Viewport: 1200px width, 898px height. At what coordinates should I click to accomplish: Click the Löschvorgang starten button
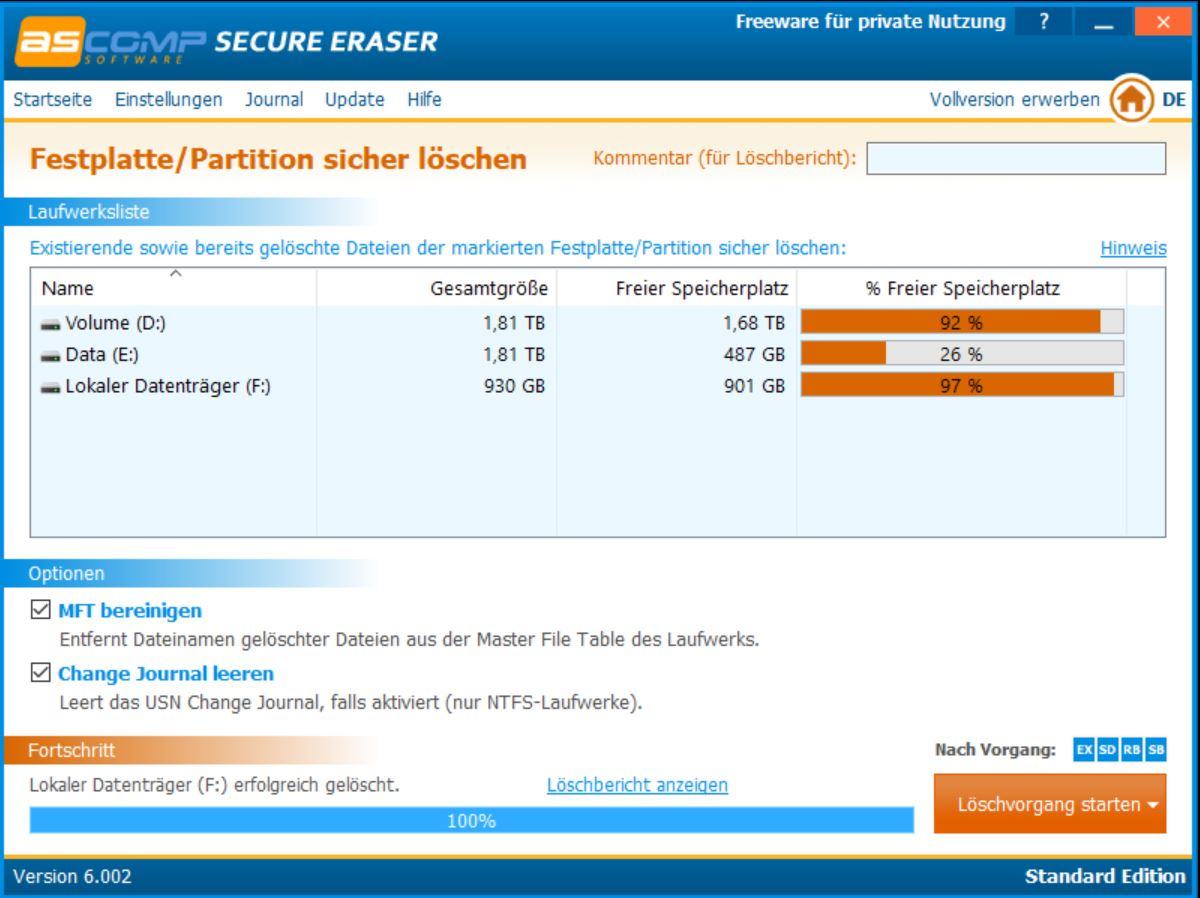point(1050,805)
